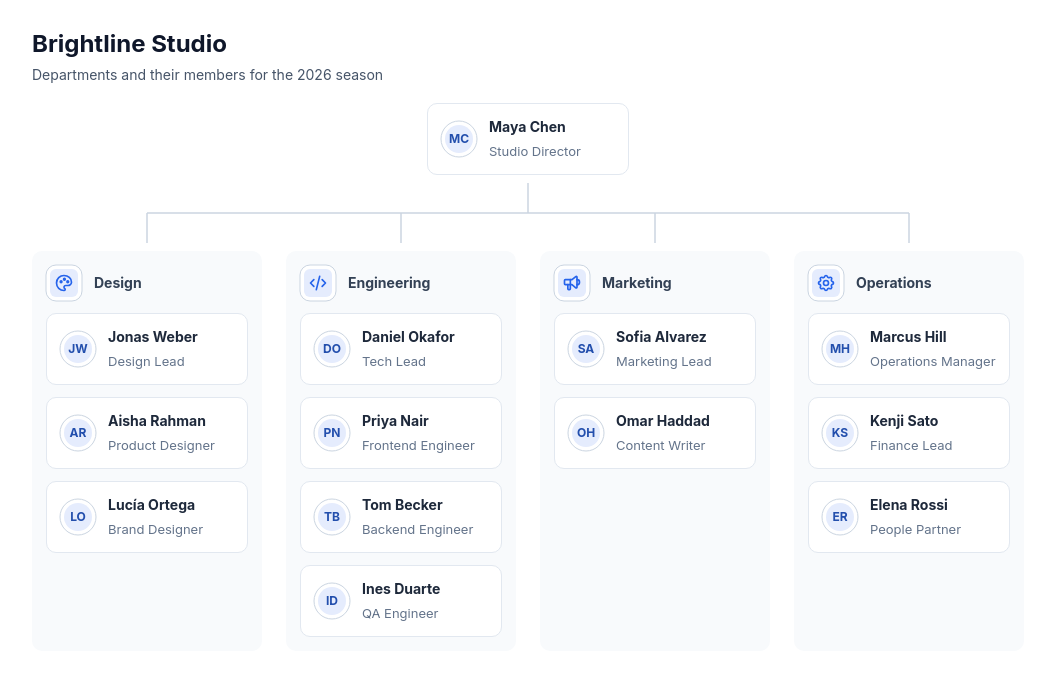Click the Operations Manager role text

point(932,362)
